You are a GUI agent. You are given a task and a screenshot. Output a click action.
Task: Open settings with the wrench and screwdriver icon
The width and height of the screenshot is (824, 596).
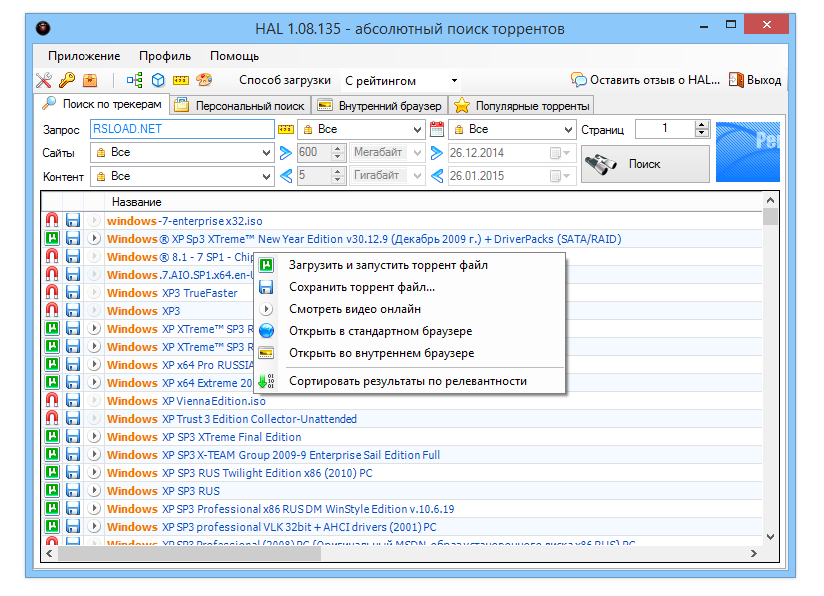click(43, 81)
